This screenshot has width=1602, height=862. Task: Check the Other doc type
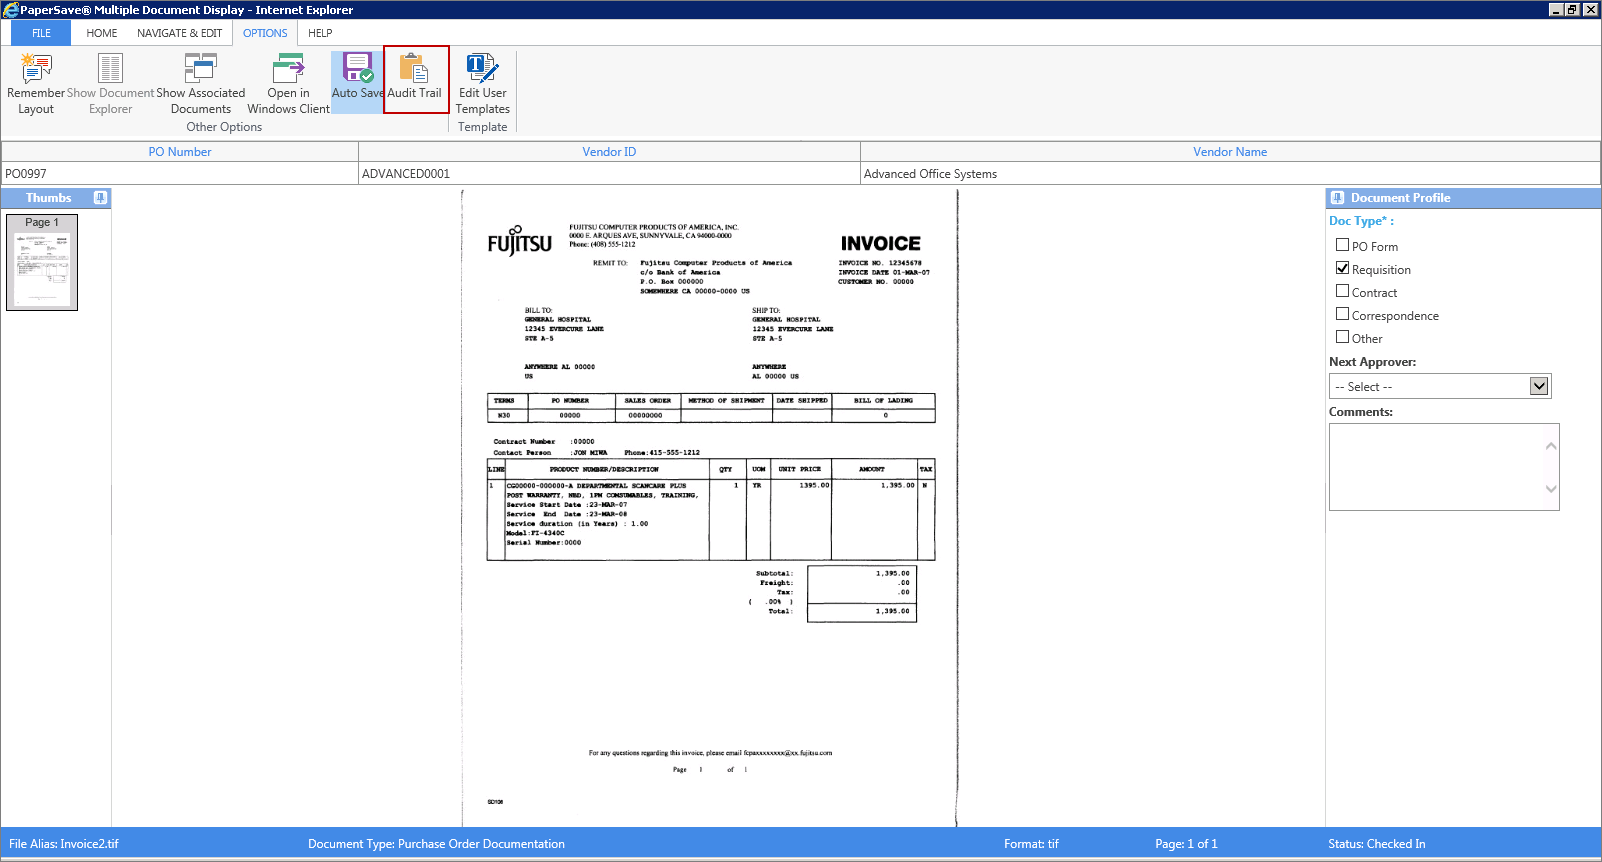tap(1342, 337)
